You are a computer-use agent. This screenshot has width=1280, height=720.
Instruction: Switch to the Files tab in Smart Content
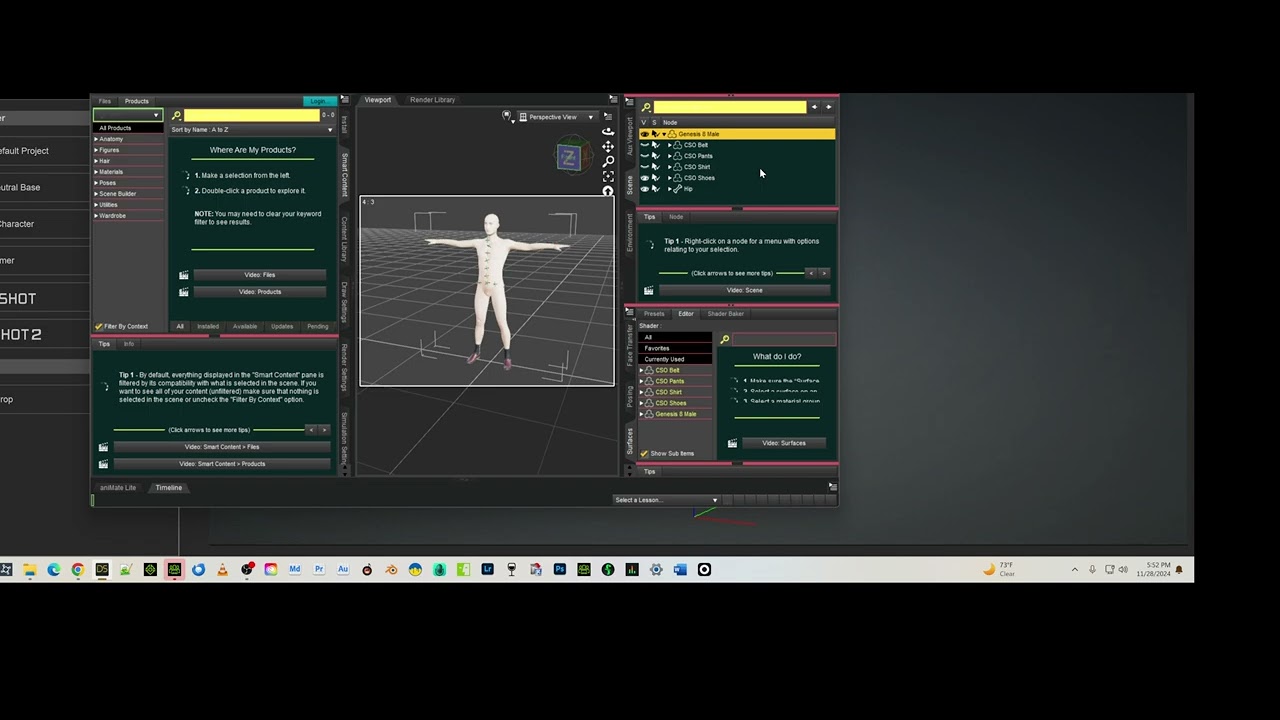click(105, 101)
